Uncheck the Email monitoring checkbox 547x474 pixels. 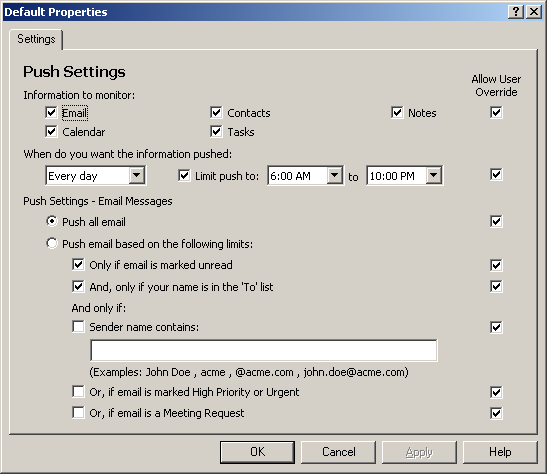51,113
